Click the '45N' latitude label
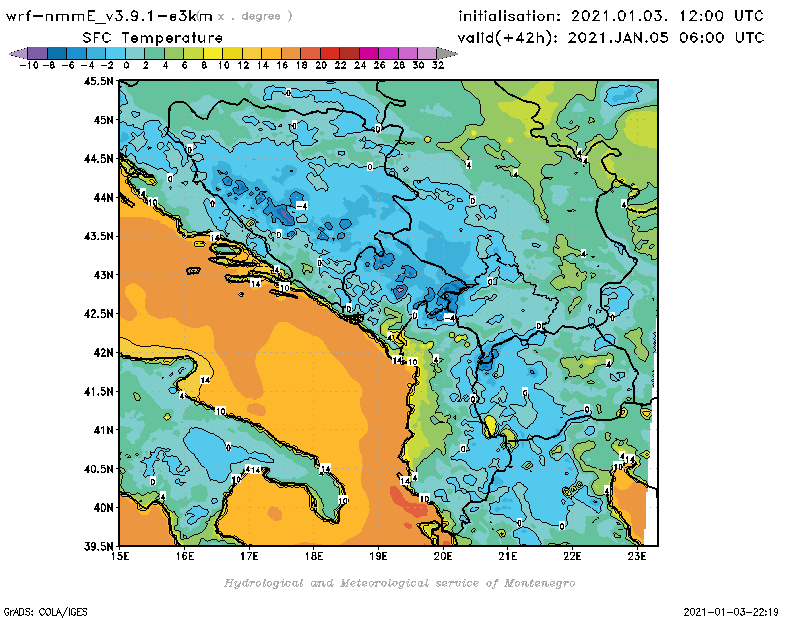The height and width of the screenshot is (618, 800). (x=103, y=120)
